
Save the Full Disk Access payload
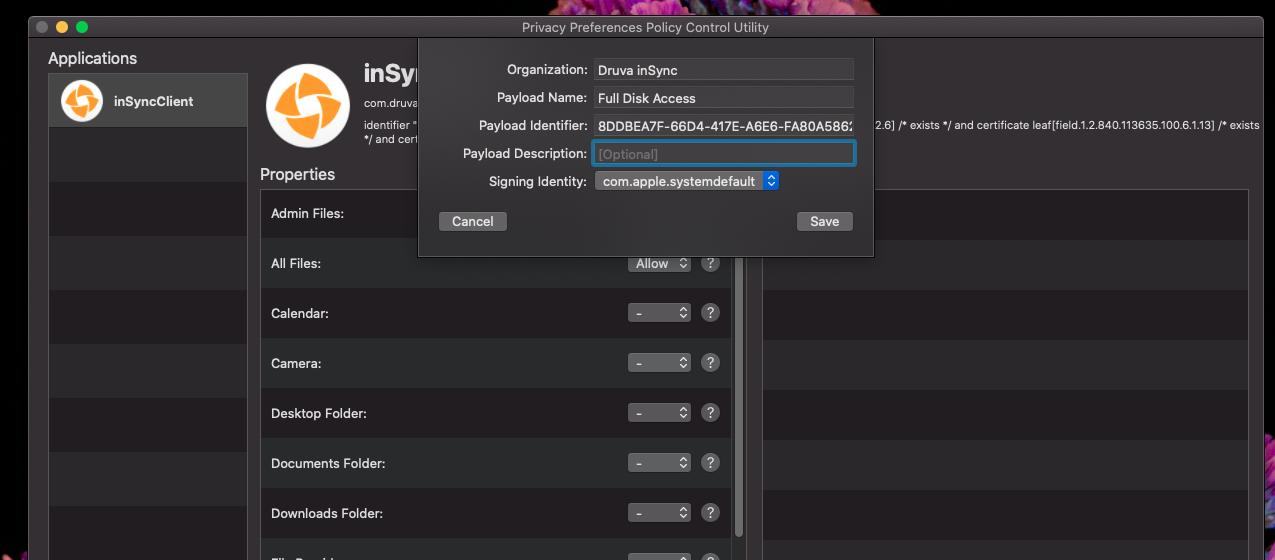click(x=824, y=221)
